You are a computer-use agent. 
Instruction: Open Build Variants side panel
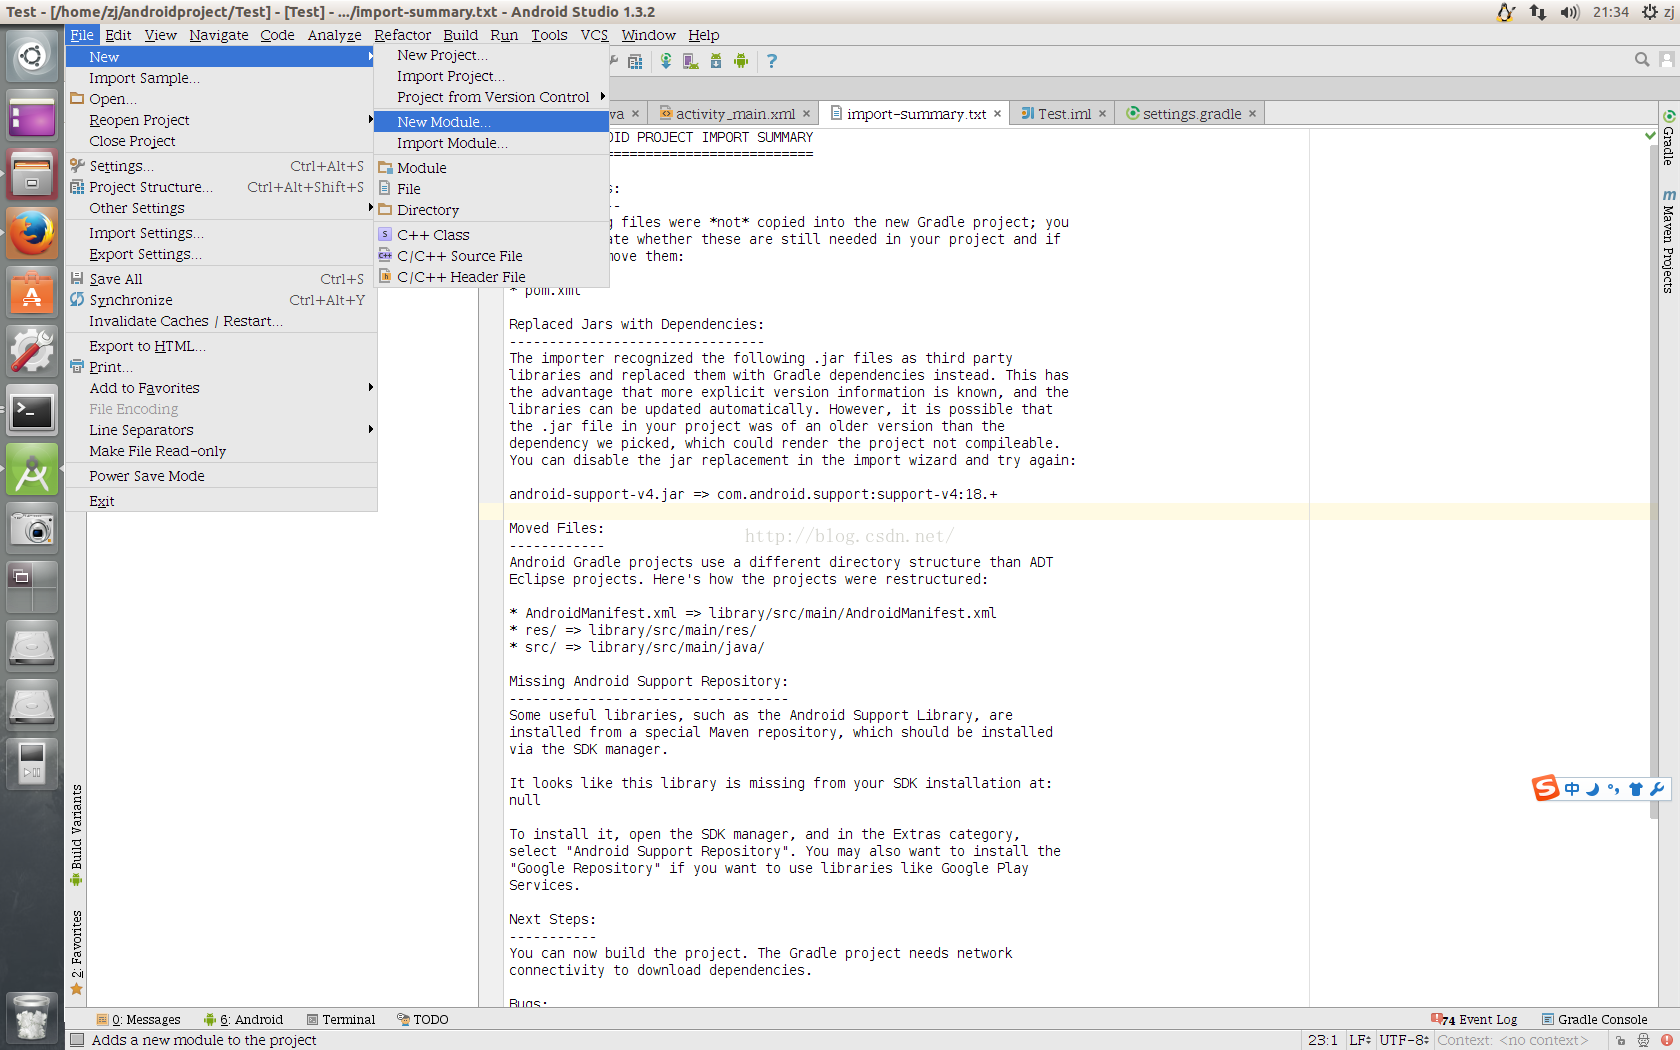(x=76, y=835)
